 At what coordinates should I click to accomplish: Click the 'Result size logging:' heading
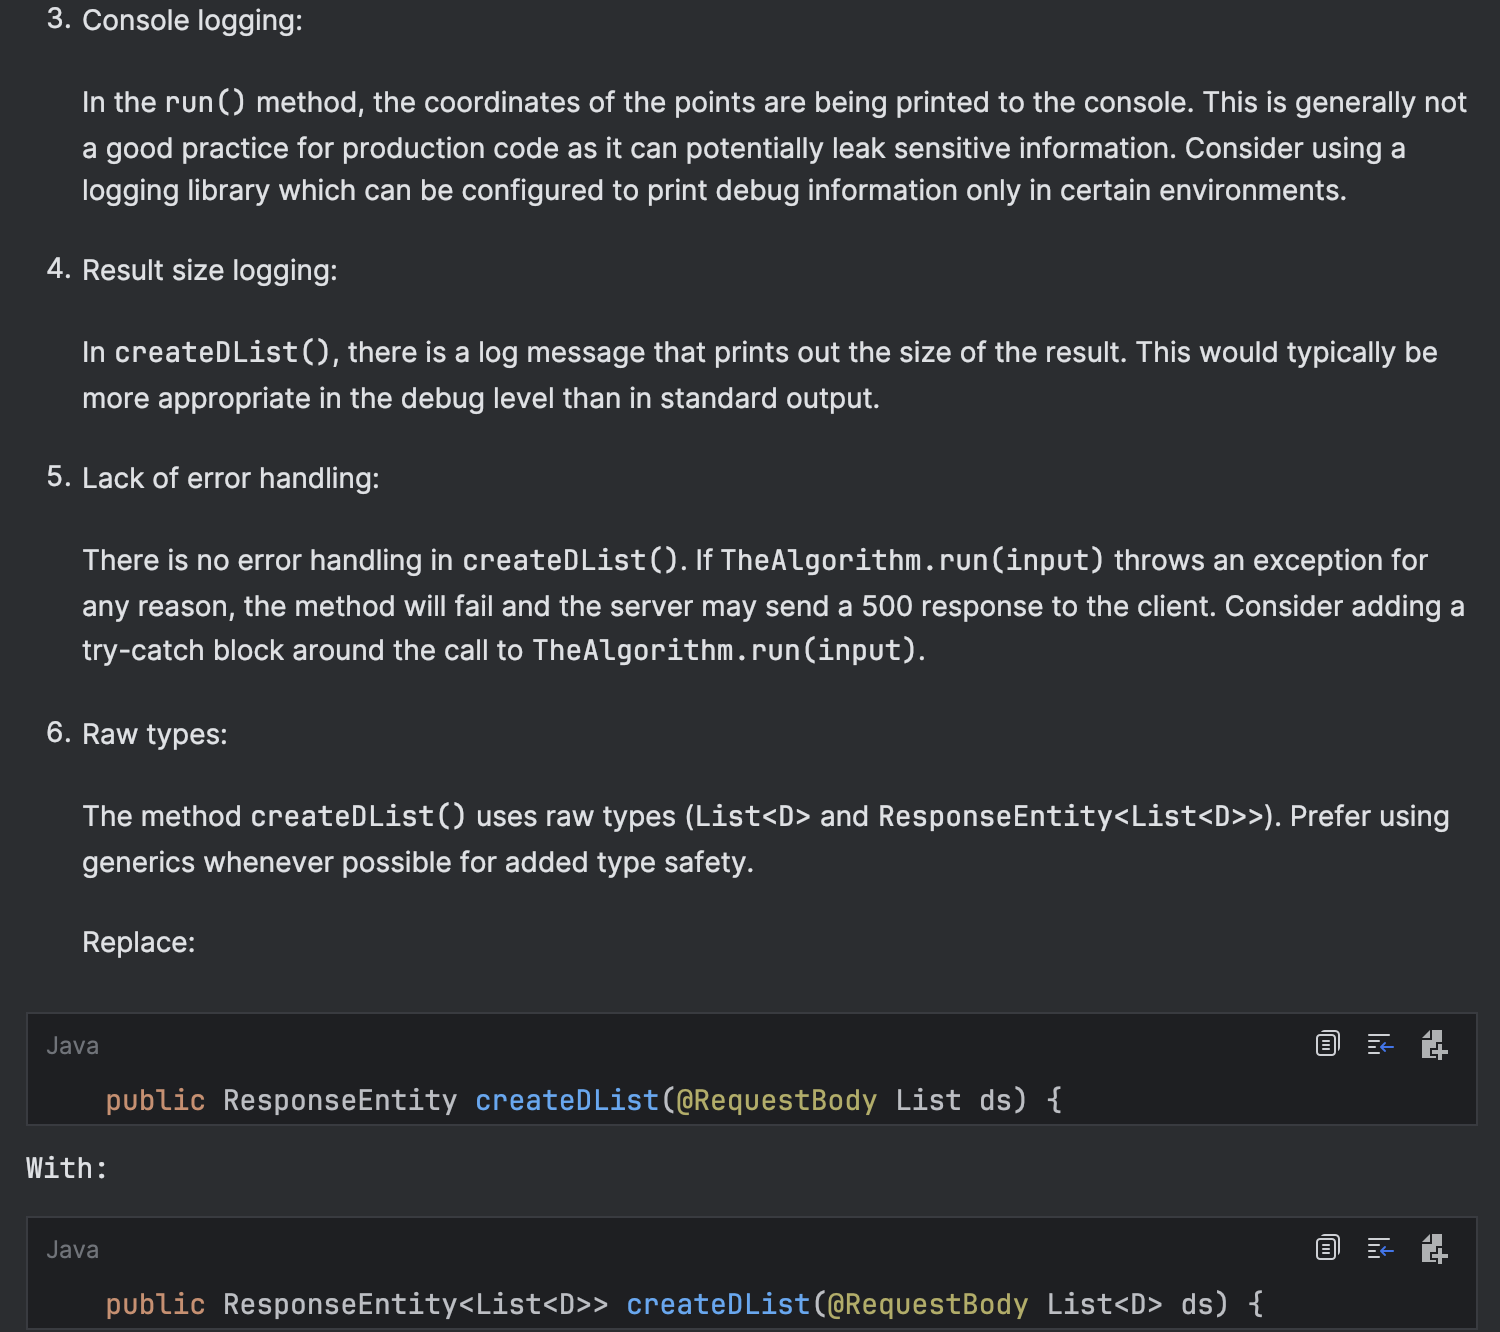[209, 270]
